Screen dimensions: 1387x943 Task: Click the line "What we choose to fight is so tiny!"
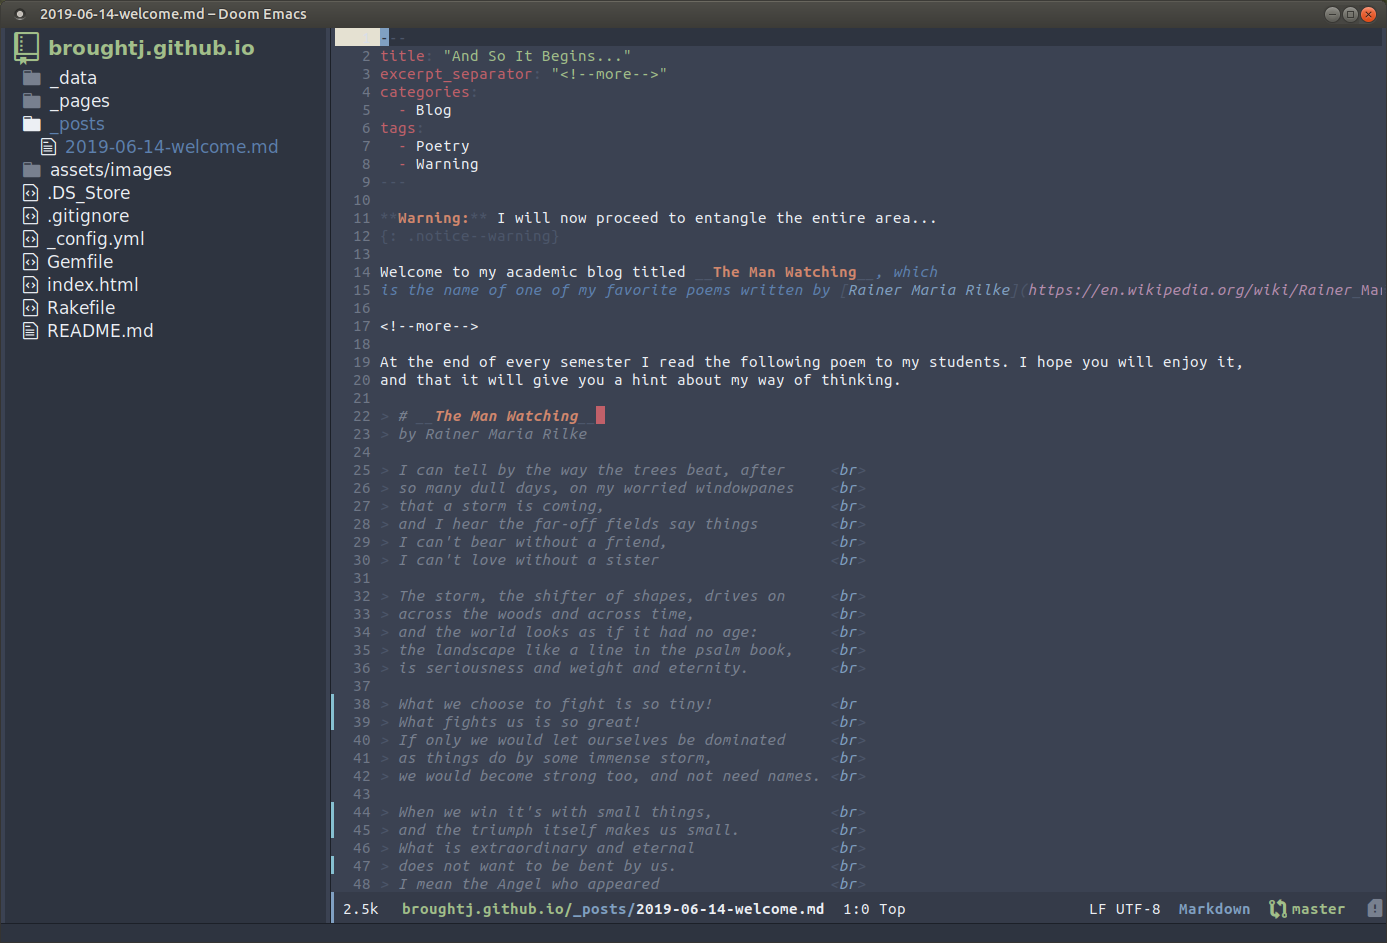pos(556,704)
